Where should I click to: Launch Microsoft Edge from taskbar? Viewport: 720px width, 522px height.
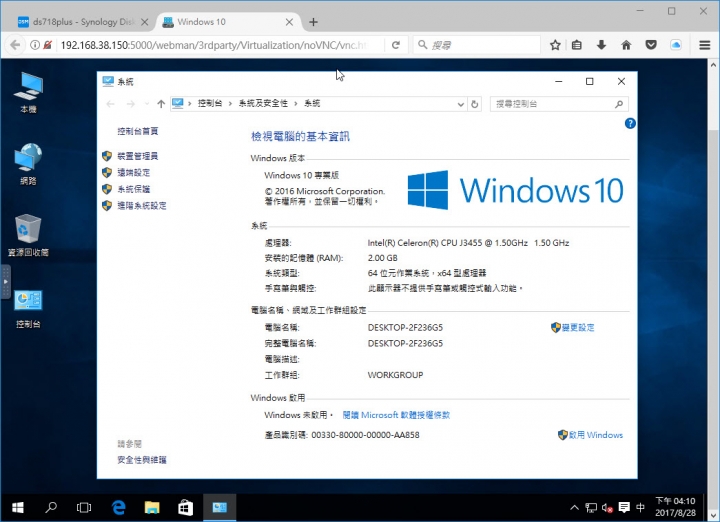tap(118, 507)
